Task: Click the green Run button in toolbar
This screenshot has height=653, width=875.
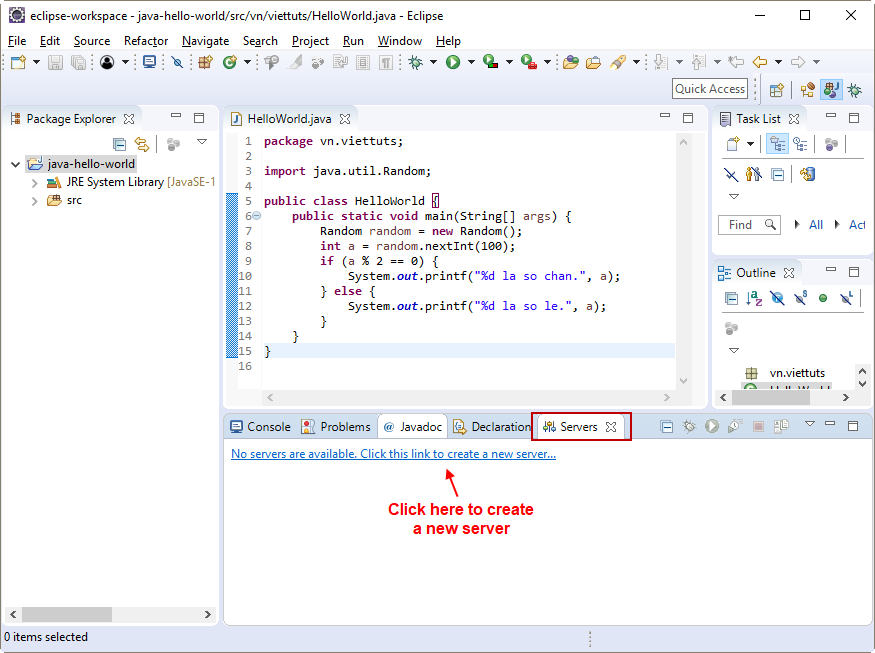Action: [453, 62]
